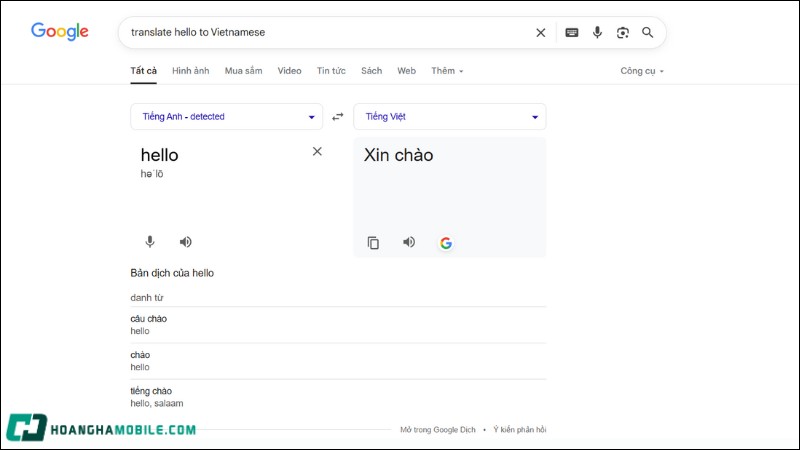Viewport: 800px width, 450px height.
Task: Expand the 'Tiếng Anh - detected' language dropdown
Action: point(226,117)
